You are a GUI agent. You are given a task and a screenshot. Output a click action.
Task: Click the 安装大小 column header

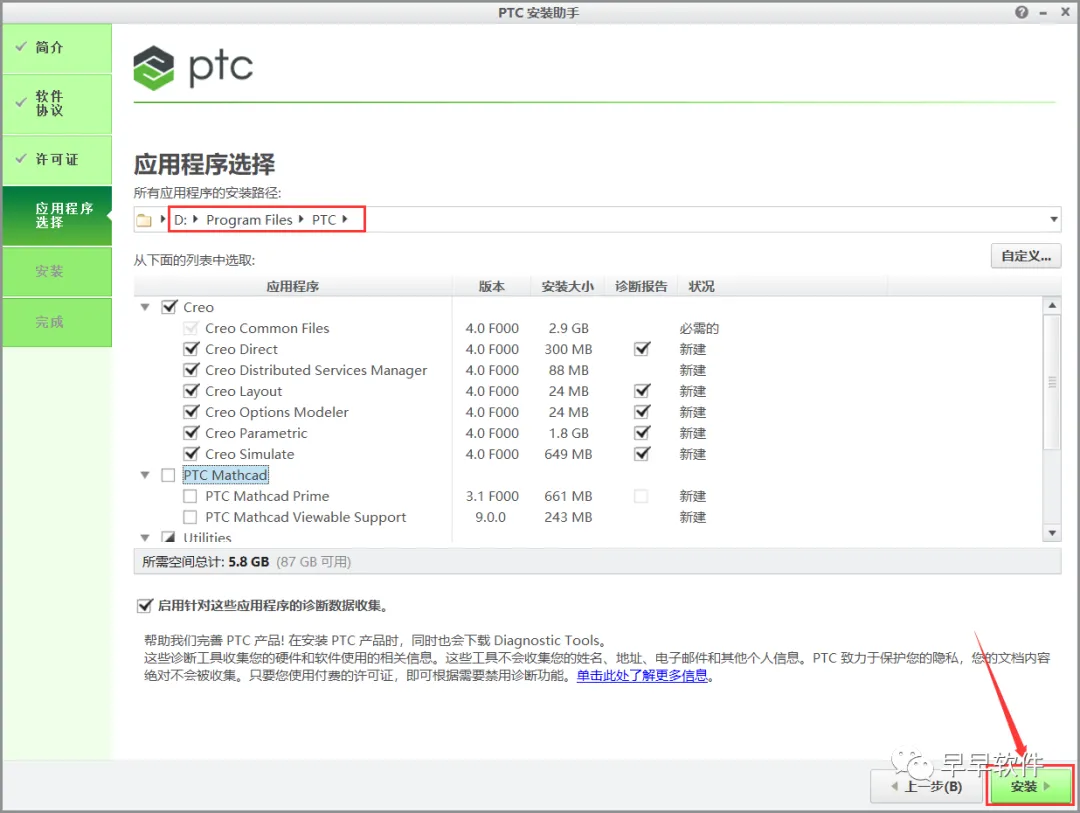[568, 287]
